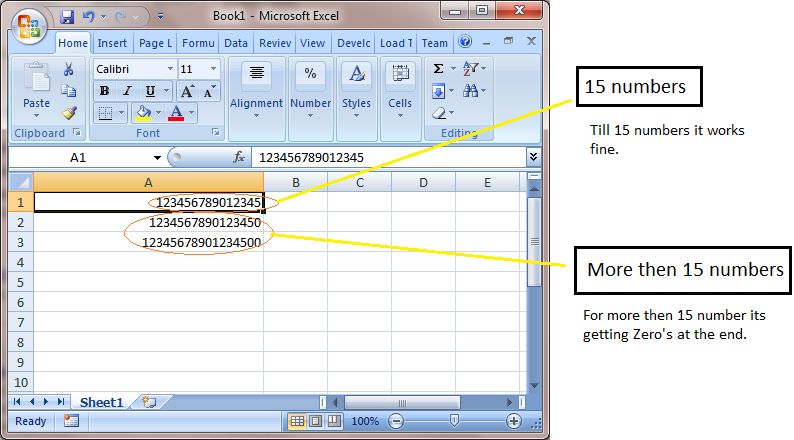This screenshot has width=794, height=440.
Task: Click the Paste clipboard icon
Action: [36, 78]
